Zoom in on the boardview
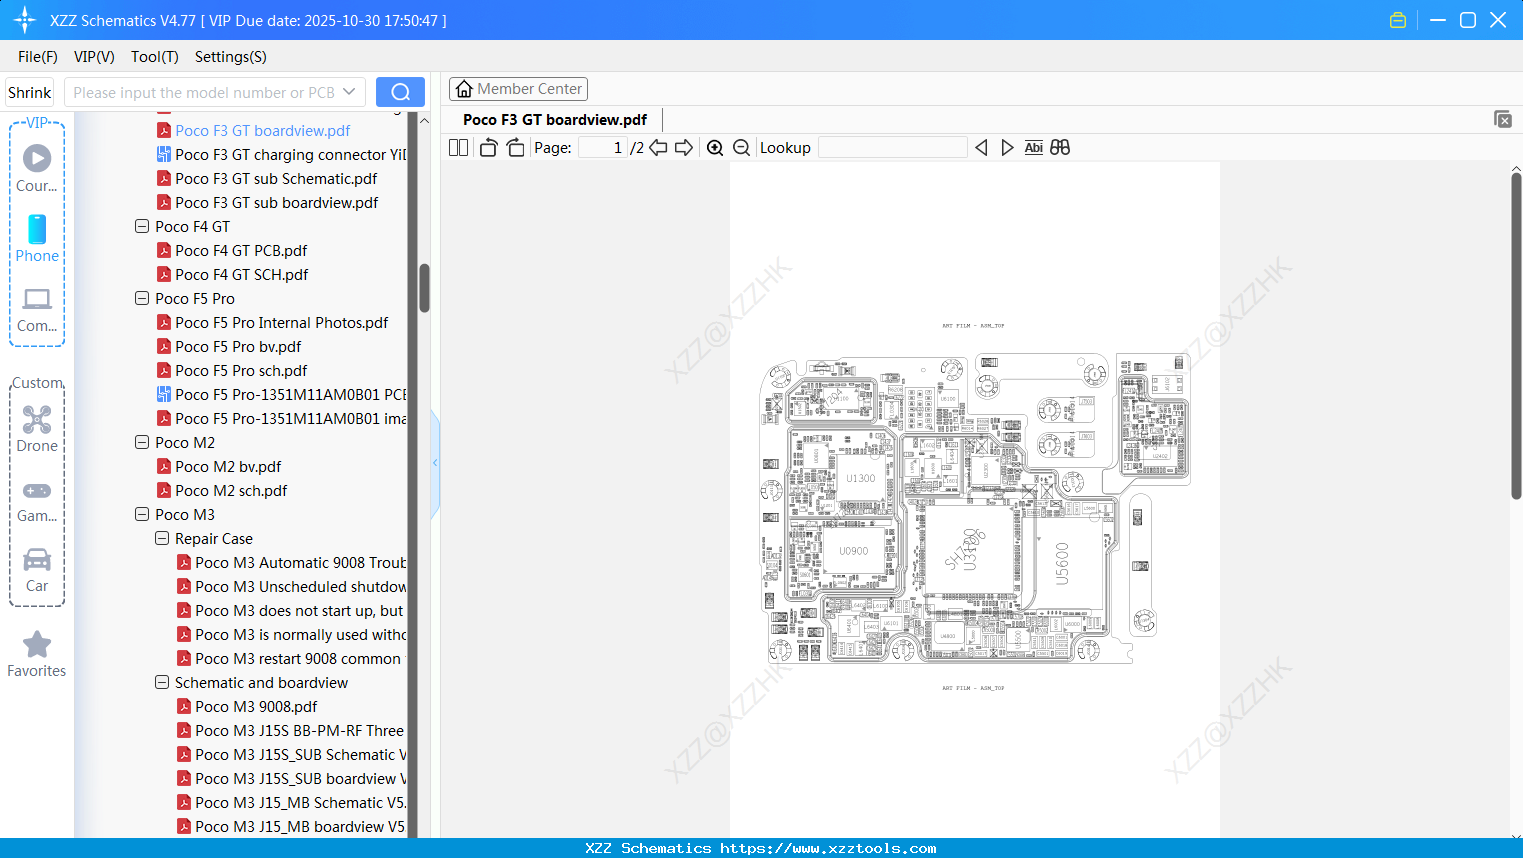1523x858 pixels. tap(715, 147)
